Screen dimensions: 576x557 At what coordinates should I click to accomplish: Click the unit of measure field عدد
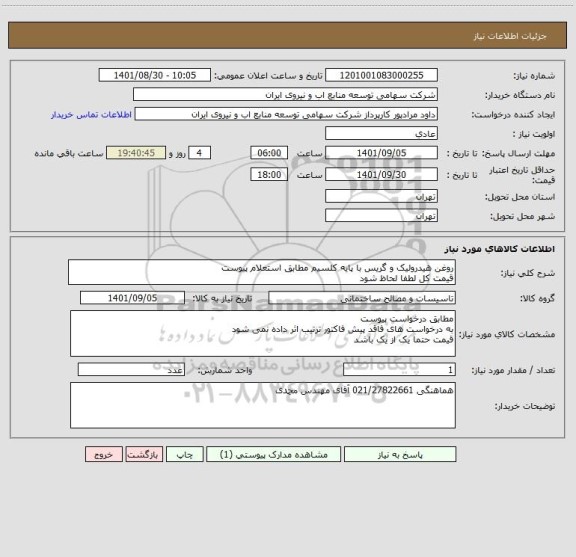(x=131, y=370)
